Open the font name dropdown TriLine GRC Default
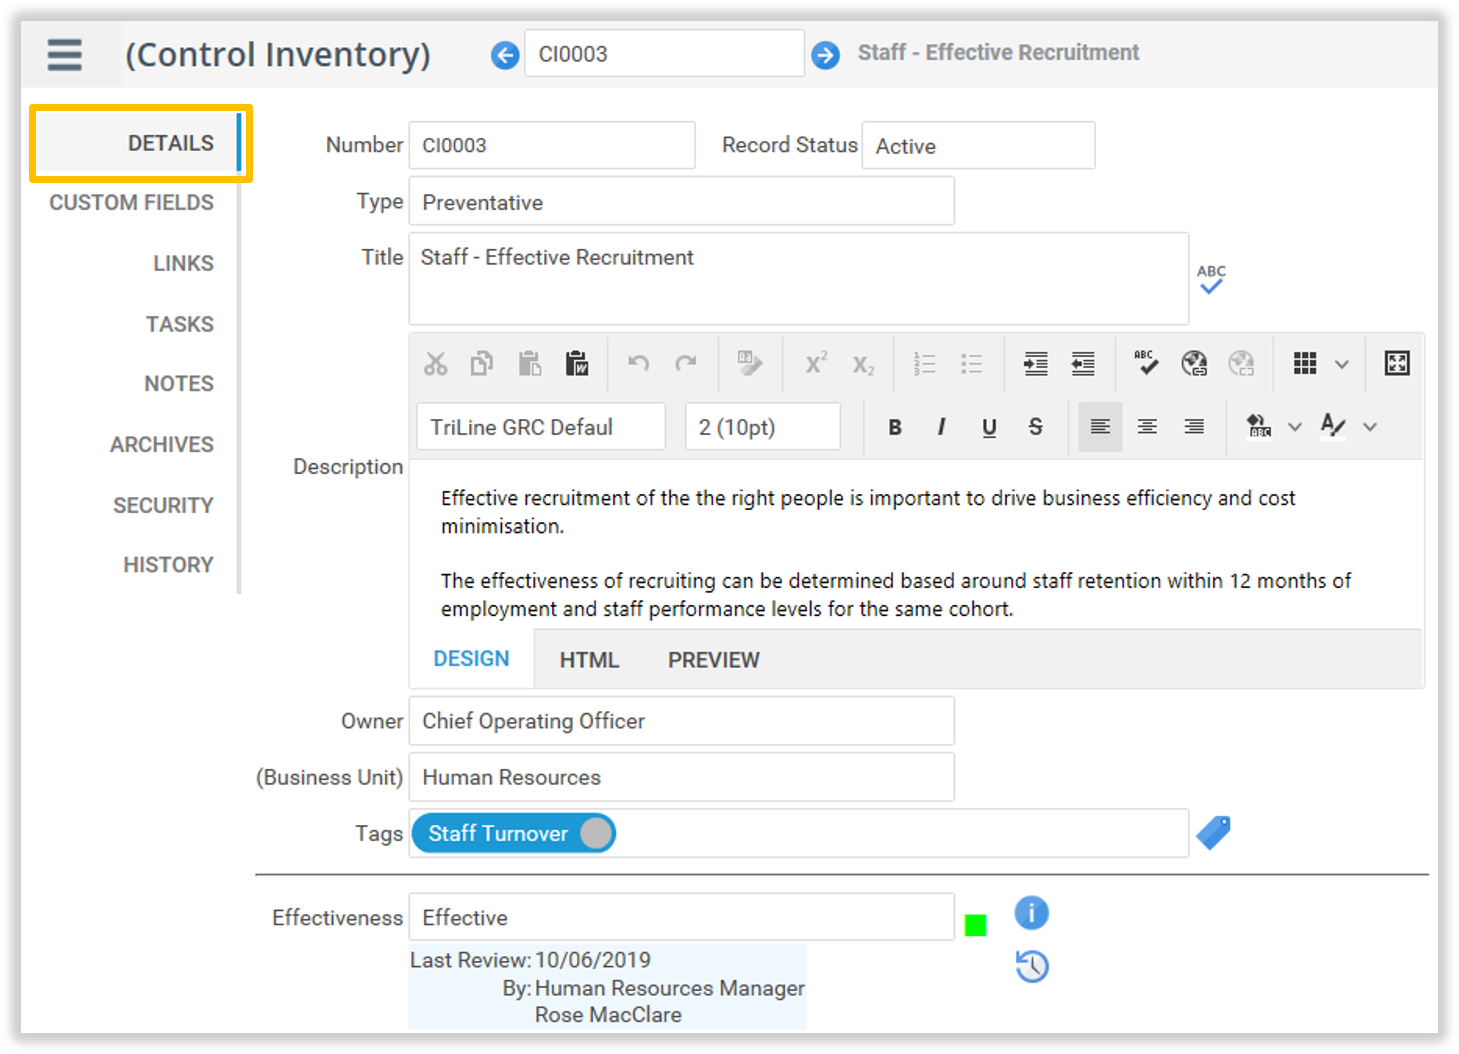 coord(540,427)
